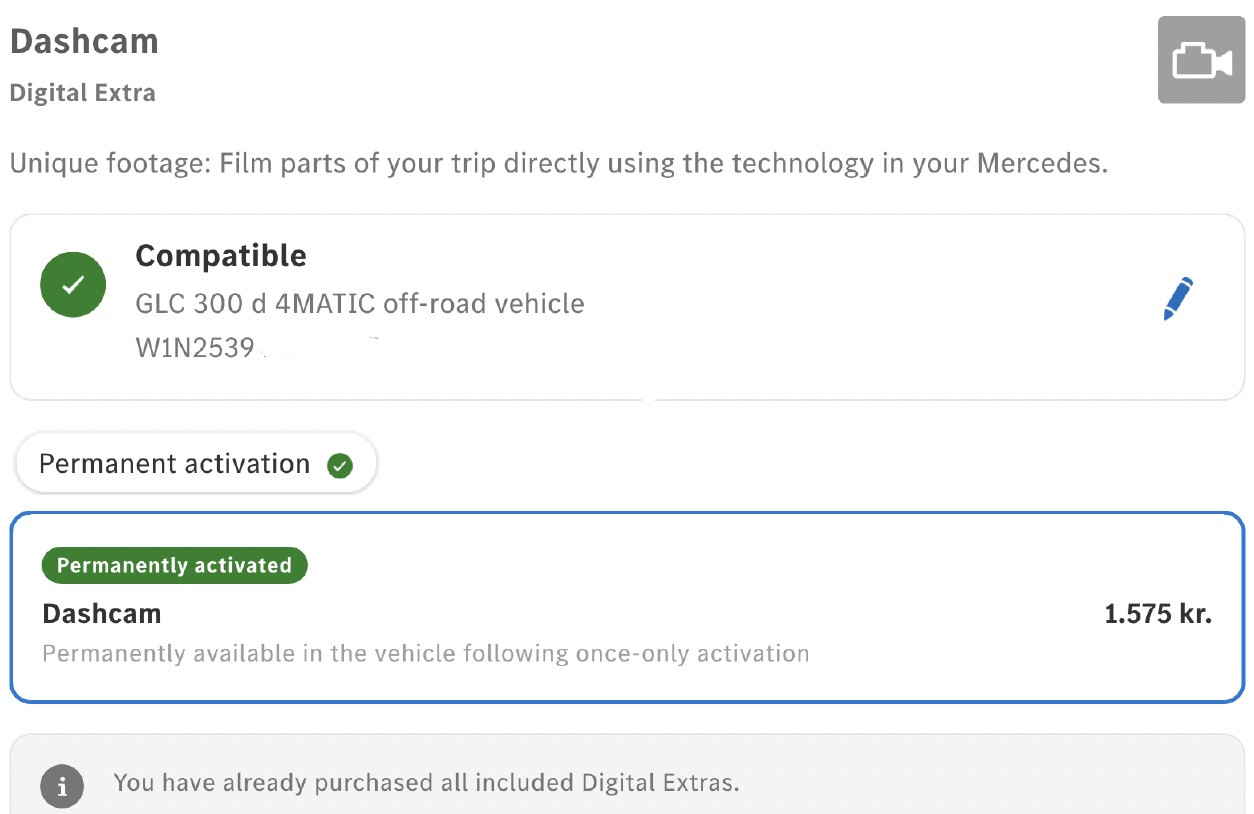Click the Dashcam video camera icon
1254x814 pixels.
1201,60
